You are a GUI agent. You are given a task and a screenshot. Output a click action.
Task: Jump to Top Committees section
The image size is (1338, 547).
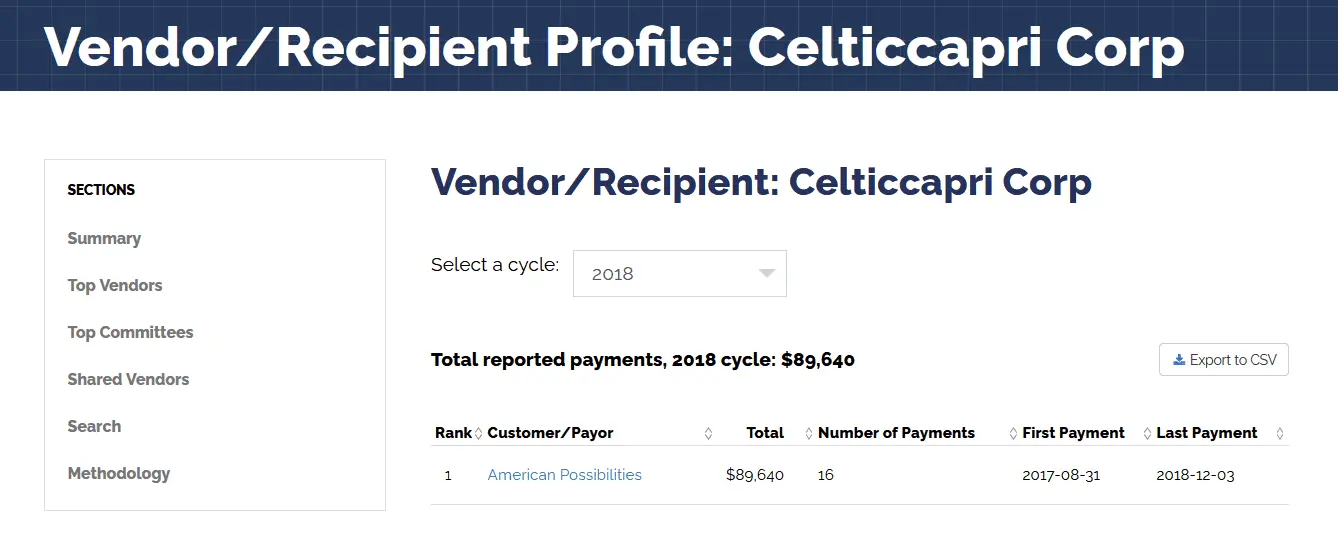(130, 332)
